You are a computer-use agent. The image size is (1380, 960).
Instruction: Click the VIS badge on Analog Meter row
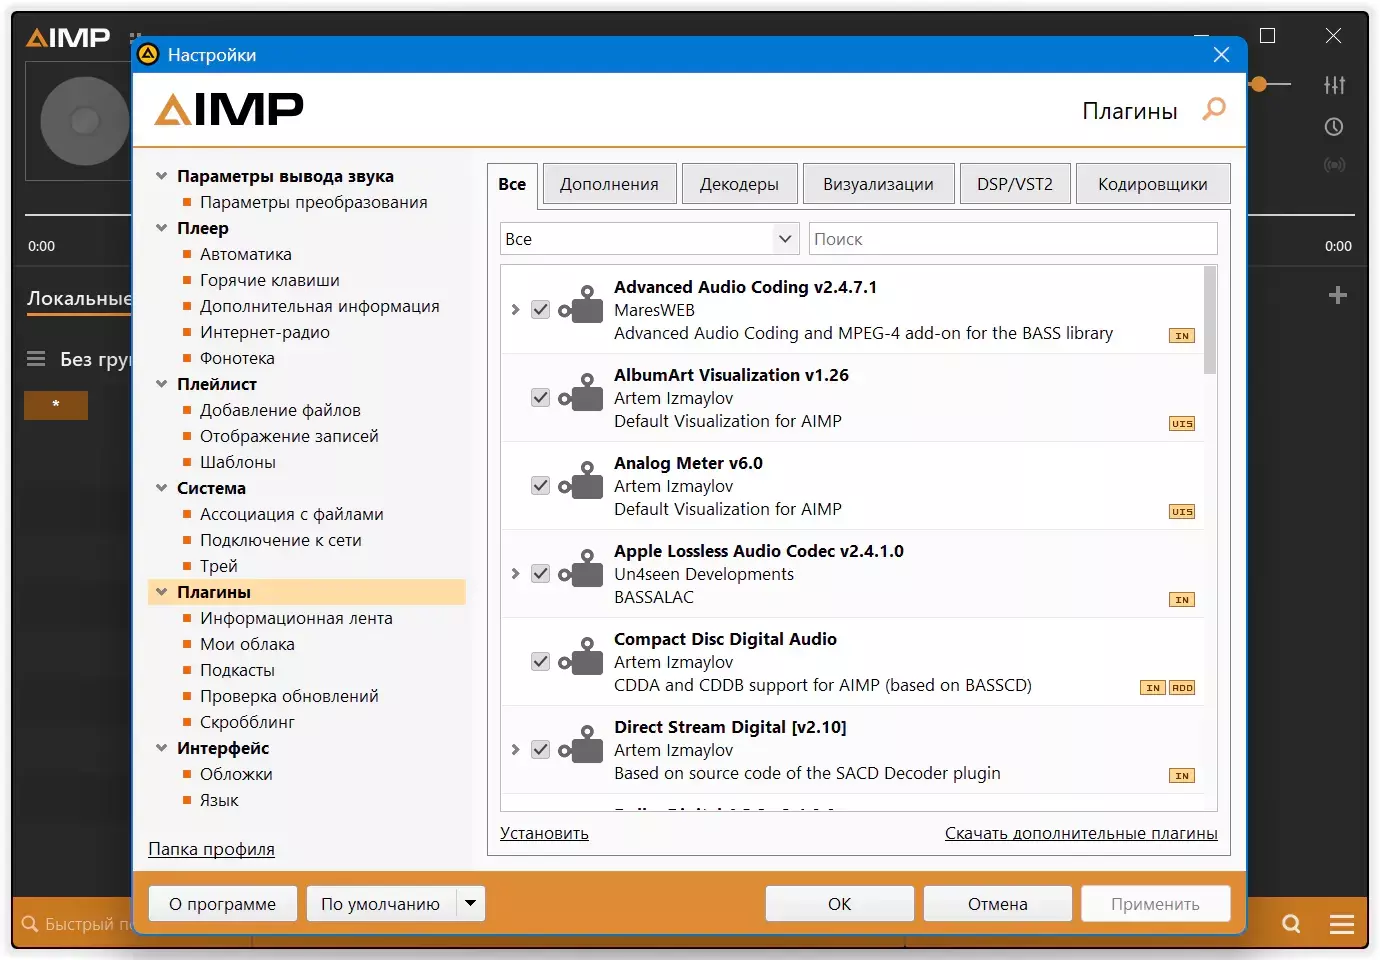pos(1182,512)
